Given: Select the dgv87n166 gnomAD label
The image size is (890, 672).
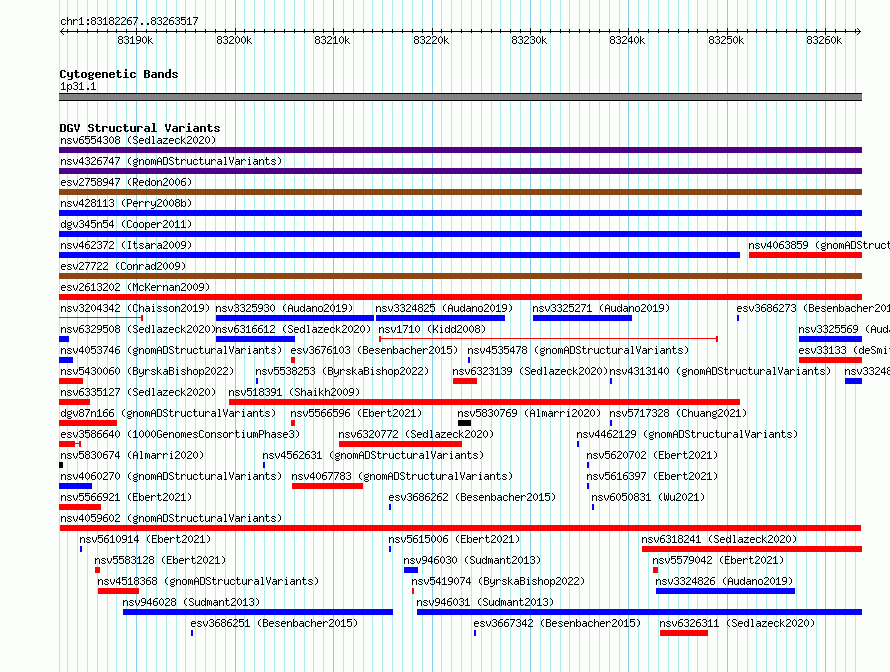Looking at the screenshot, I should [168, 413].
